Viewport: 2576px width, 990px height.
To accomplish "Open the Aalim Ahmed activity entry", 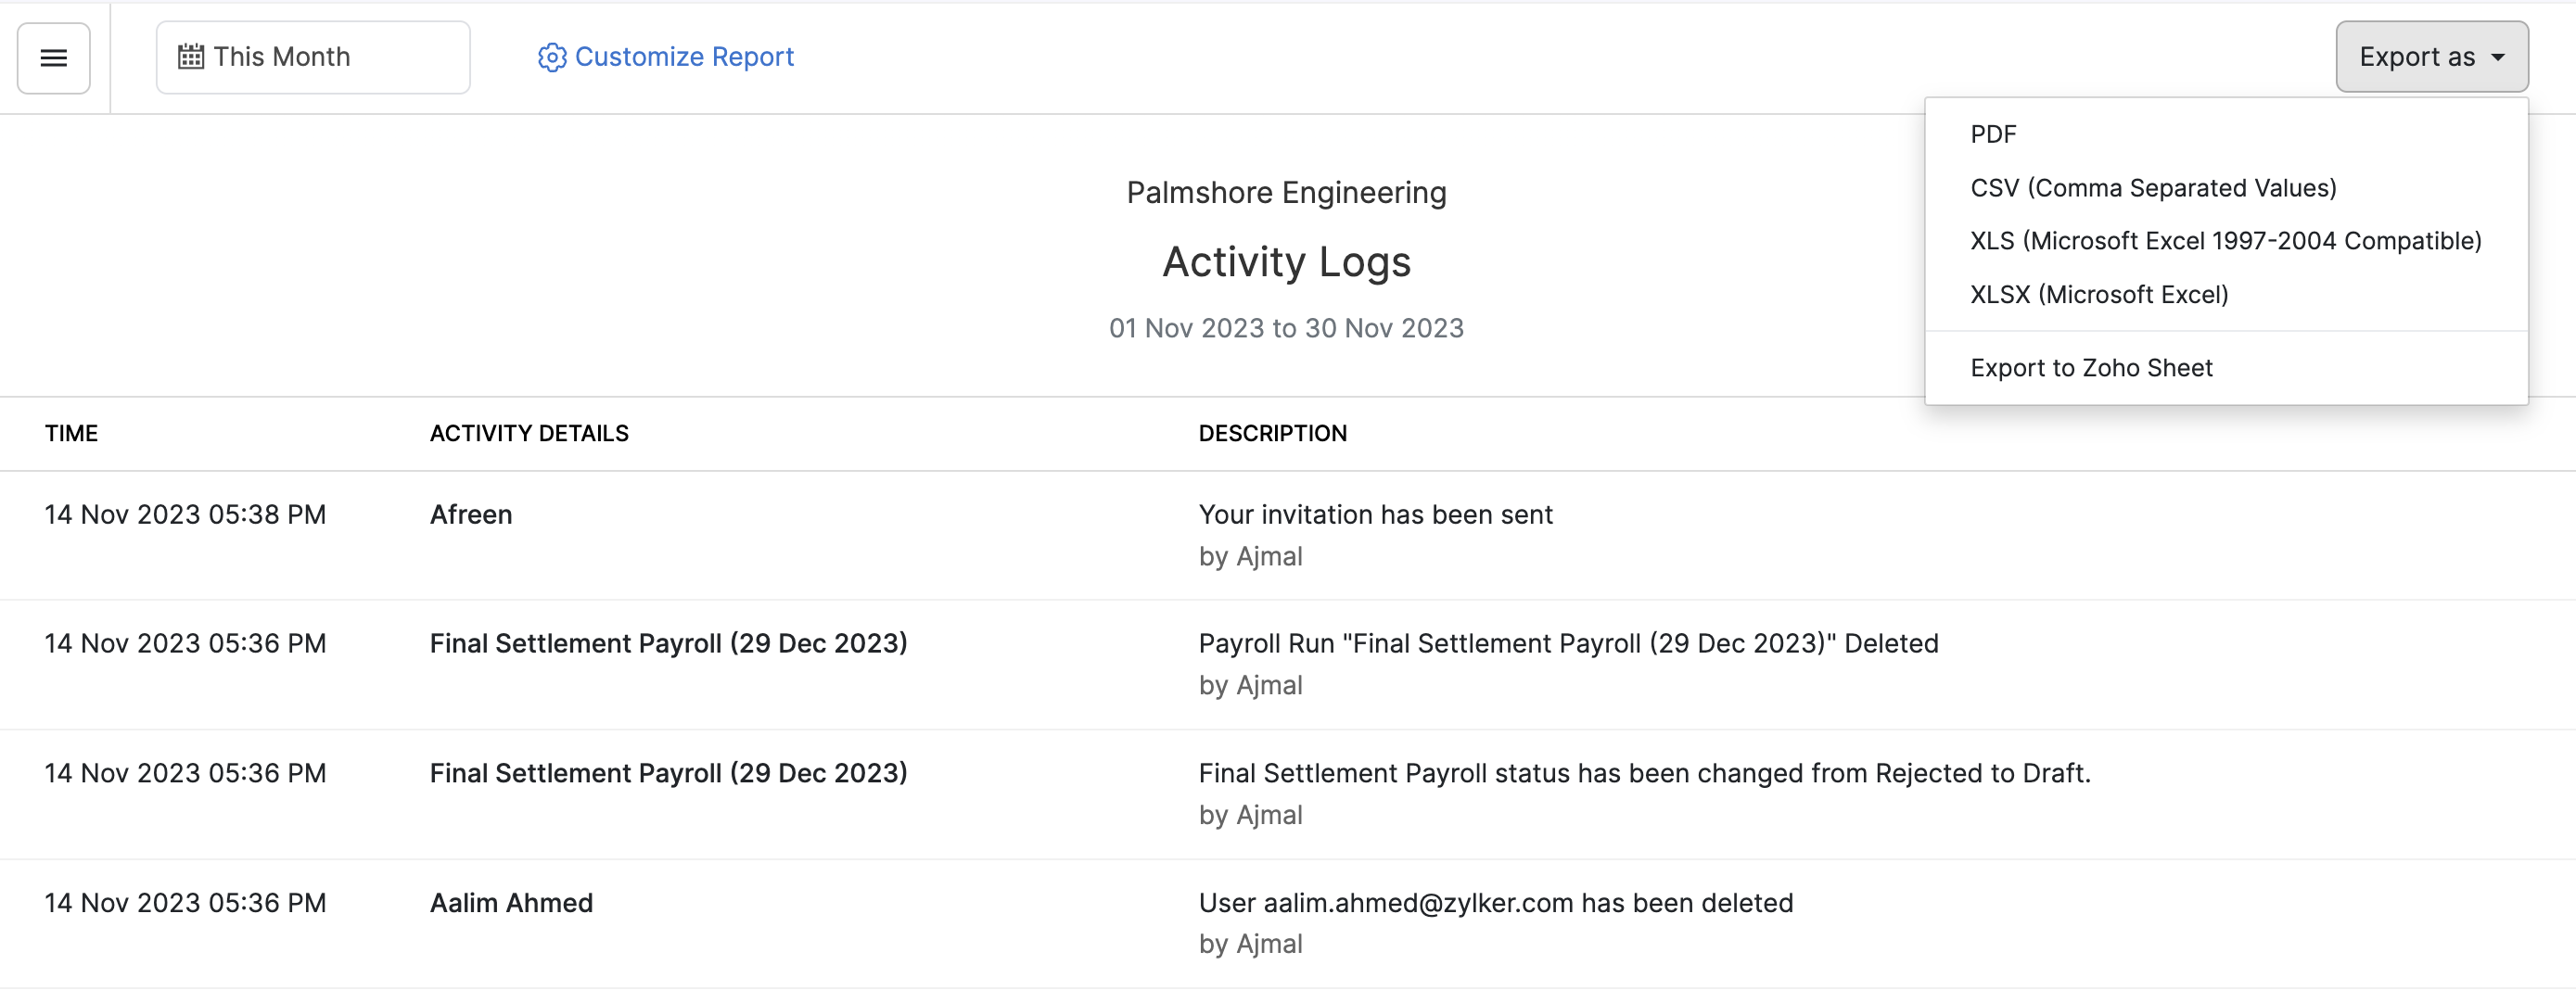I will (x=511, y=903).
